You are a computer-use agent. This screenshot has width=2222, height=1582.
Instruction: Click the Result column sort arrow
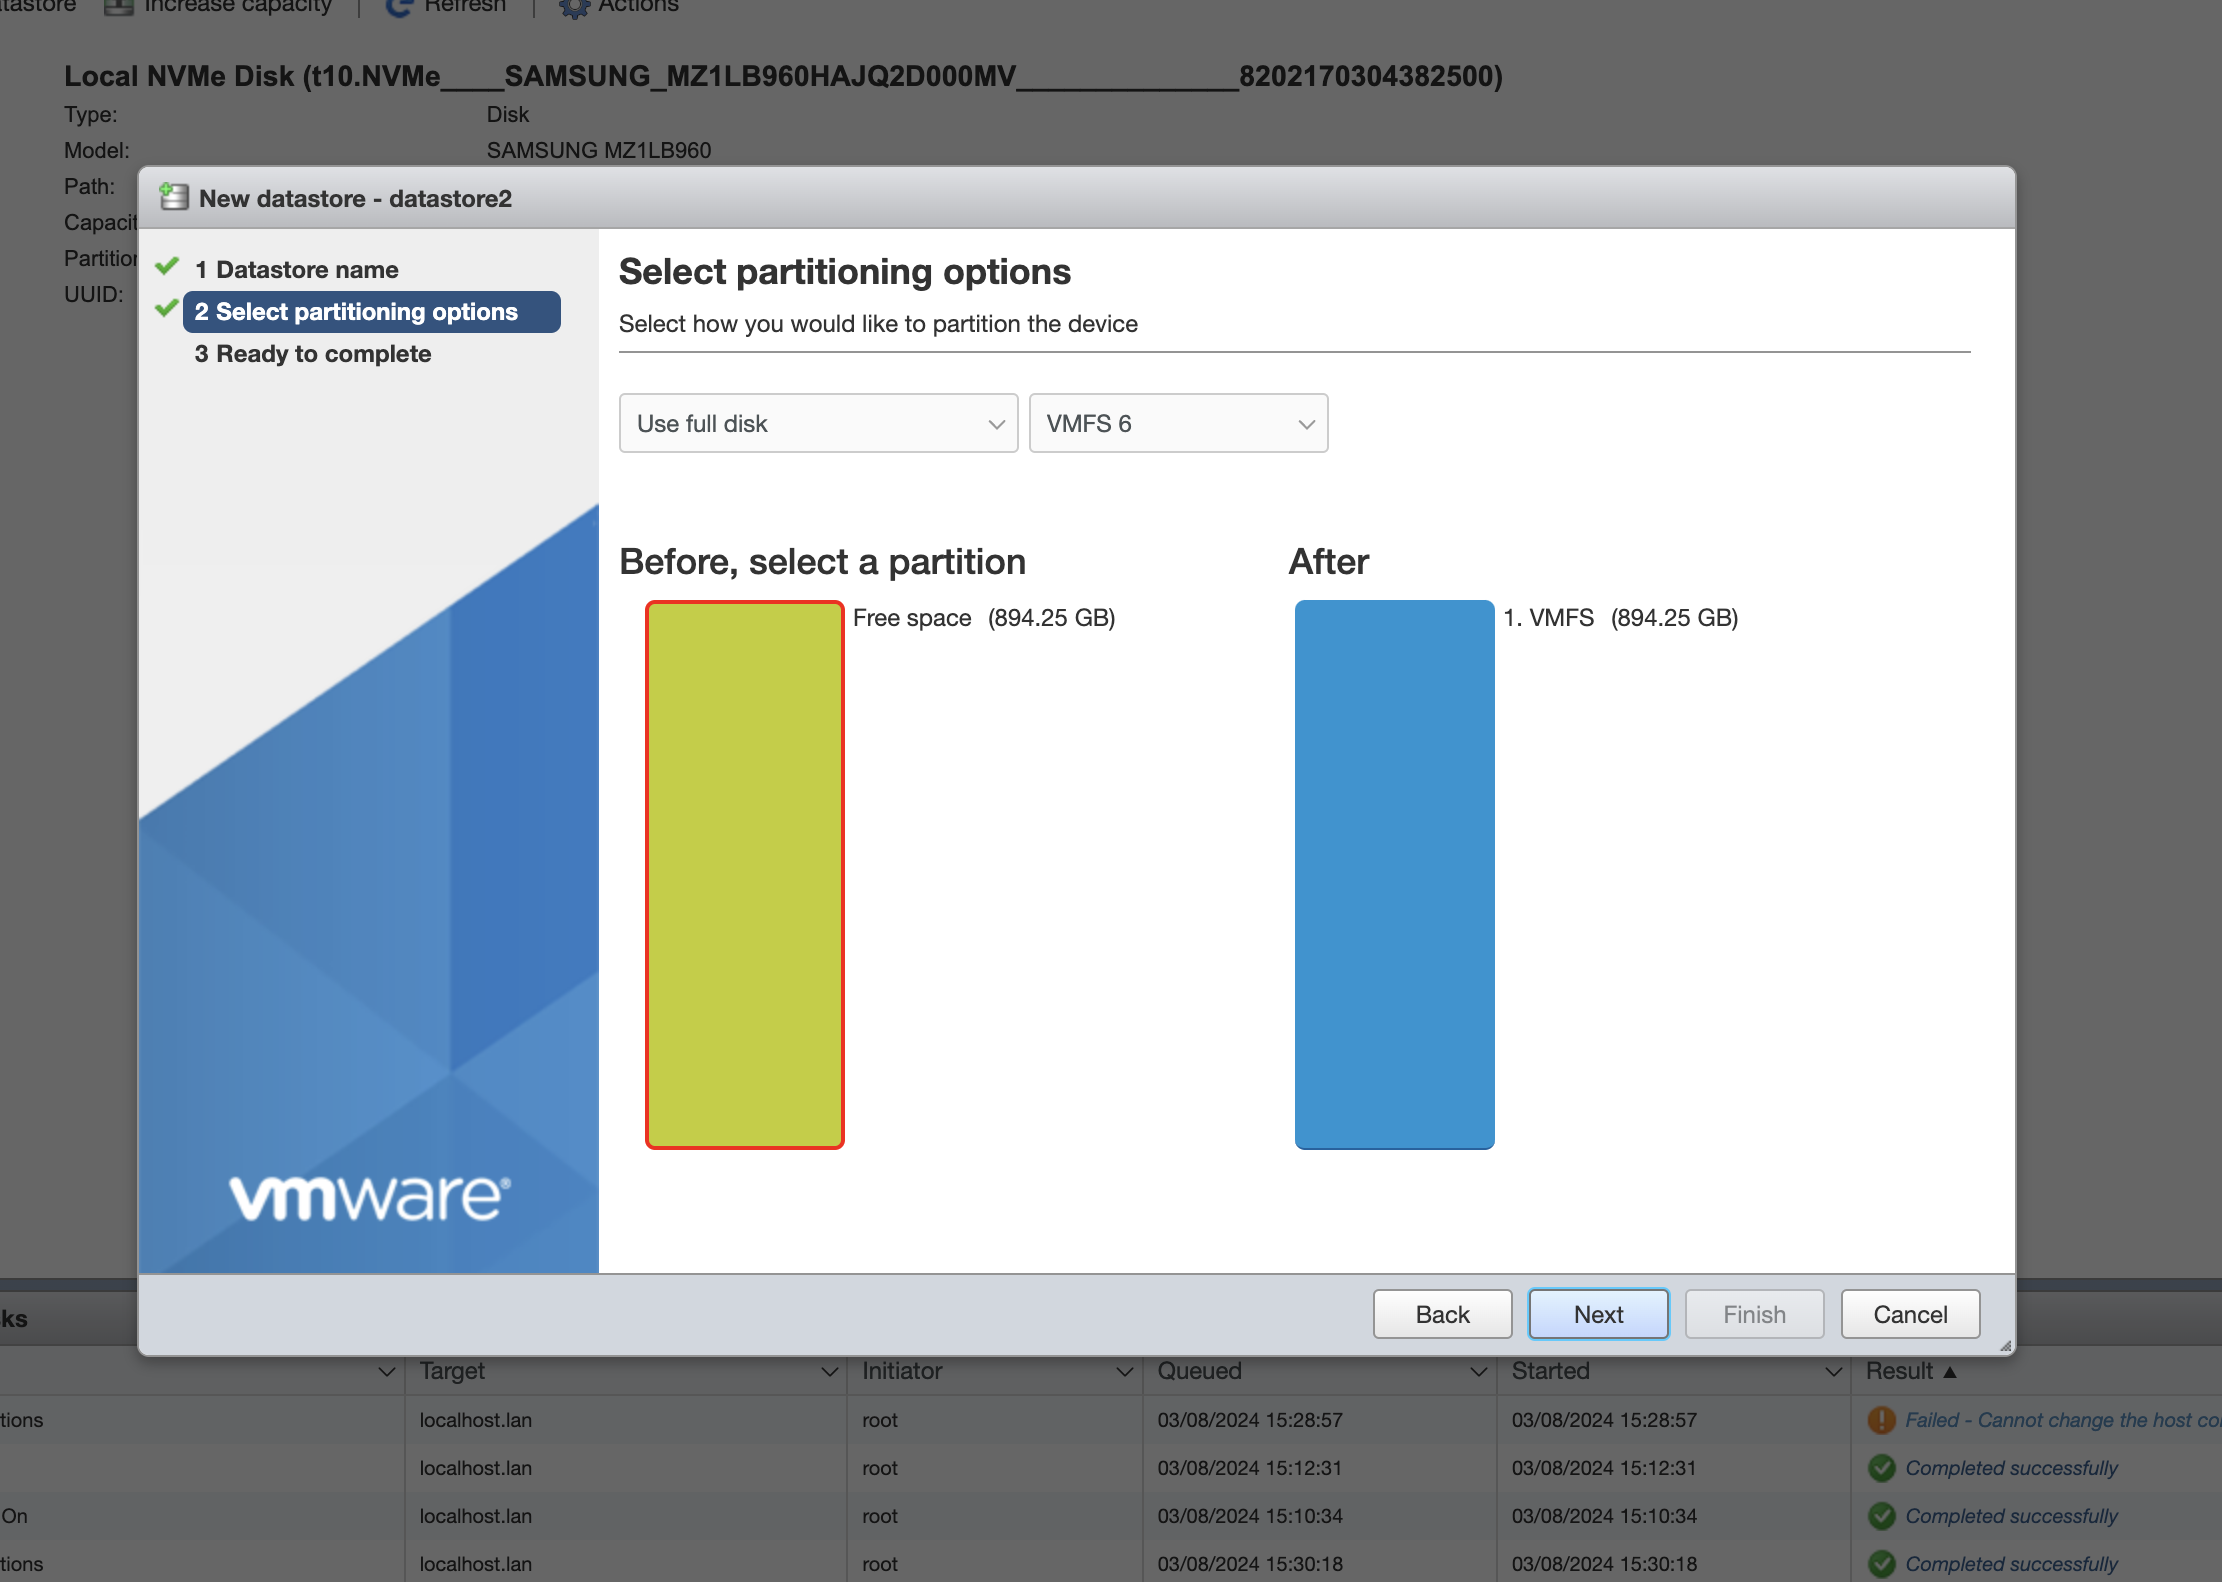[1949, 1372]
